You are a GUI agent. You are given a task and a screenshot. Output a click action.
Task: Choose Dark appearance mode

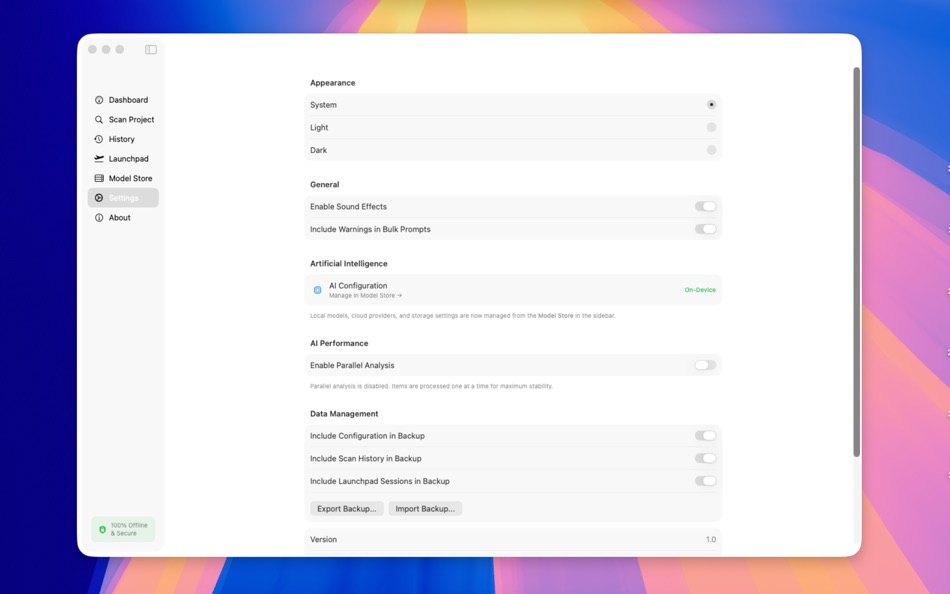tap(711, 149)
